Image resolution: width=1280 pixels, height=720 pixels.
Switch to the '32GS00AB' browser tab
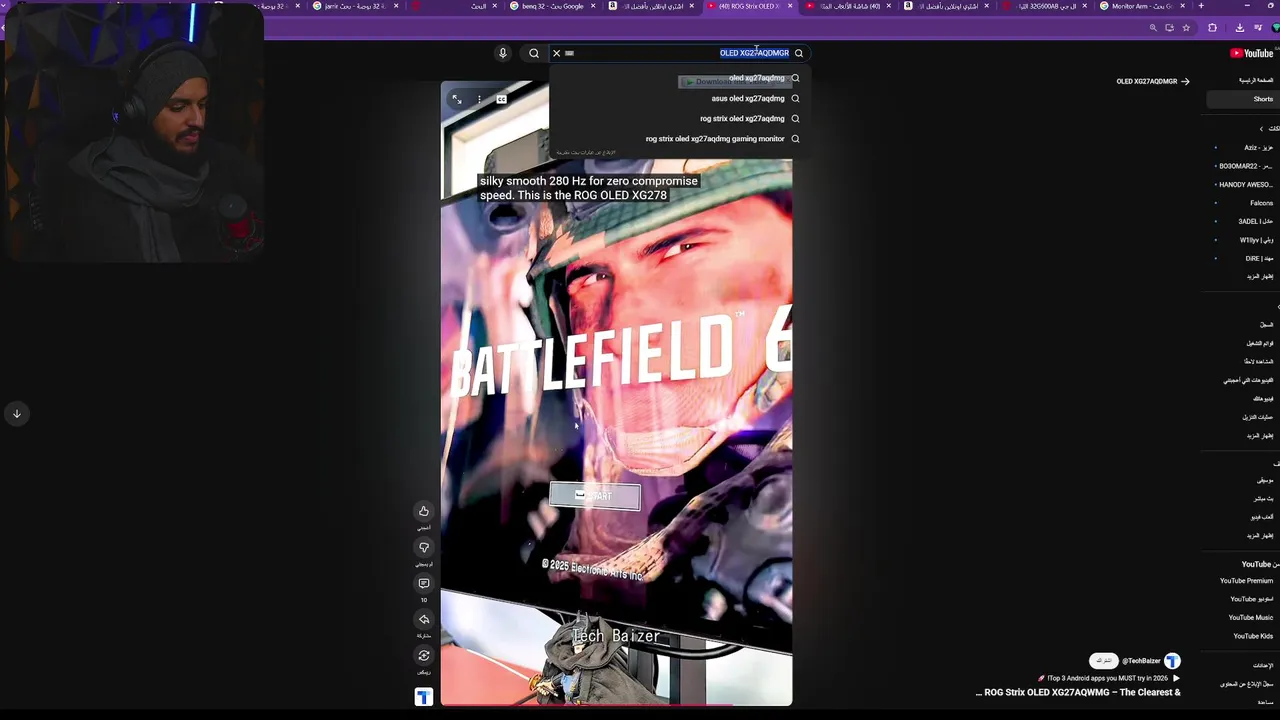coord(1044,6)
